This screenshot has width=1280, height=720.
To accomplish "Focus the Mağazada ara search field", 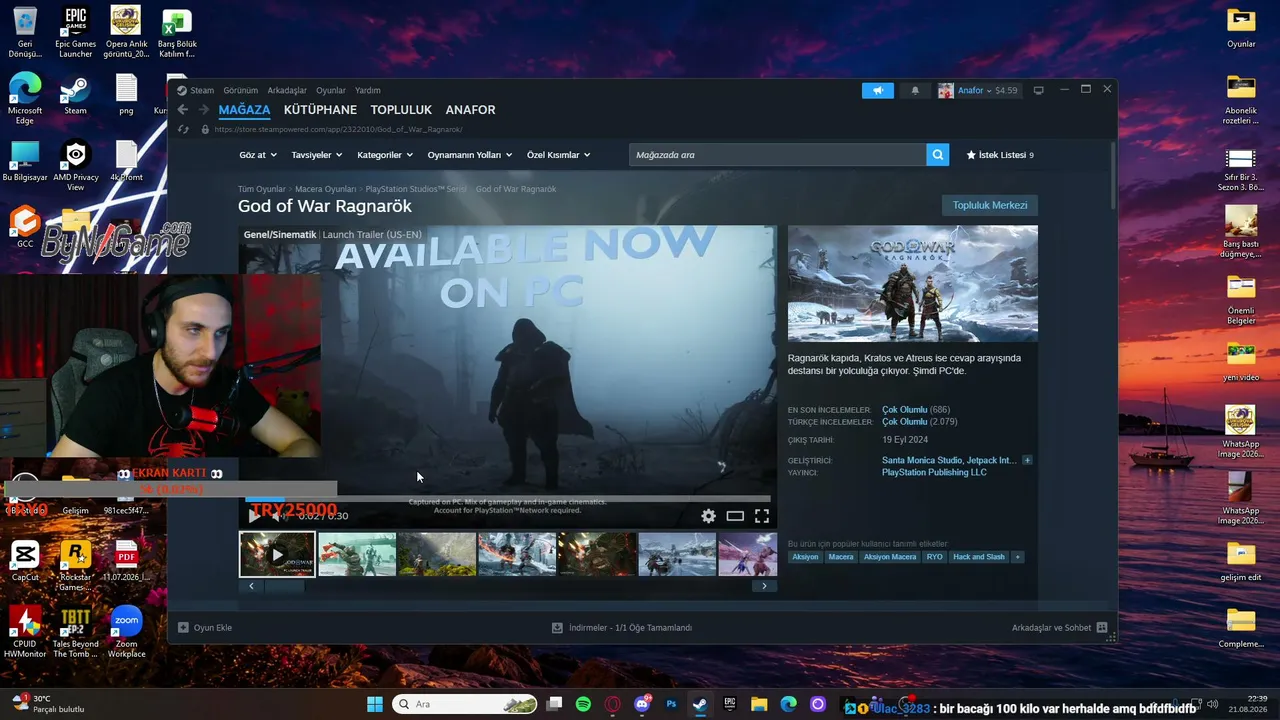I will point(778,155).
